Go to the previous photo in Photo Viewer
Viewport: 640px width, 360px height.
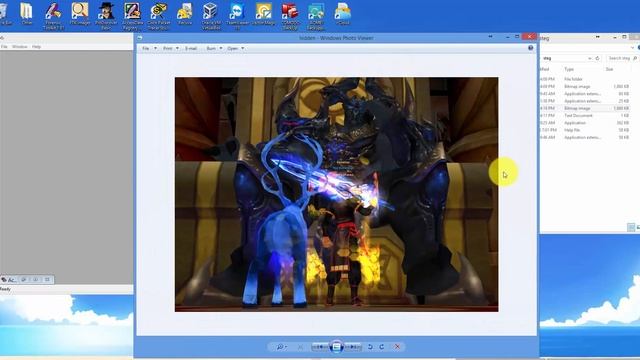tap(320, 347)
